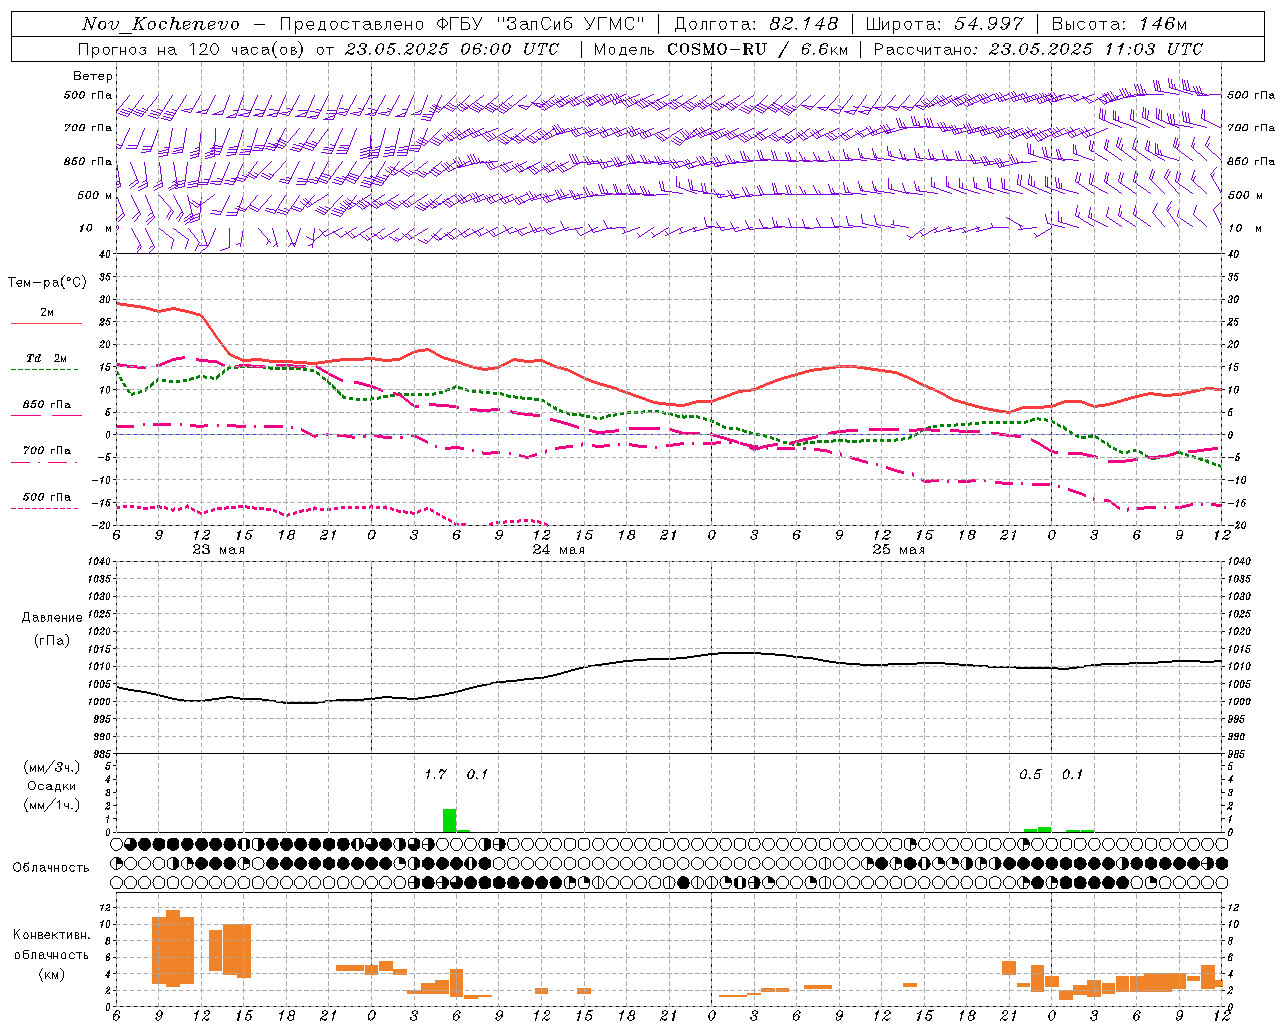Click the forecast start time 23.05.2025 06:00 UTC

(x=451, y=49)
